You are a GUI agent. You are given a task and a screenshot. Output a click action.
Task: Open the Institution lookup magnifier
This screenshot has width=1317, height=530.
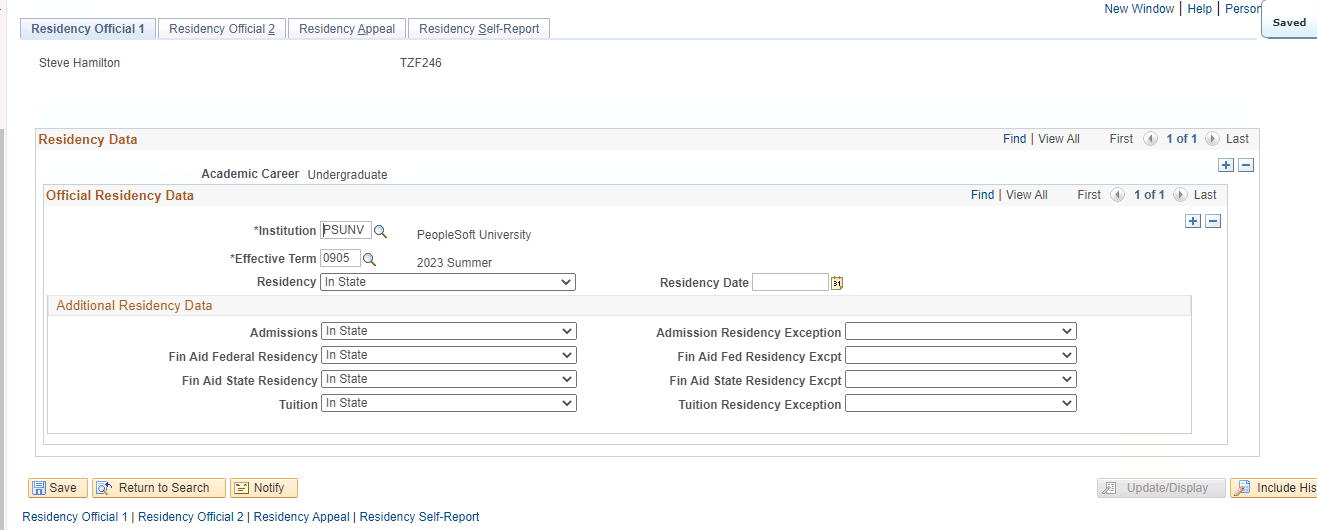click(380, 232)
